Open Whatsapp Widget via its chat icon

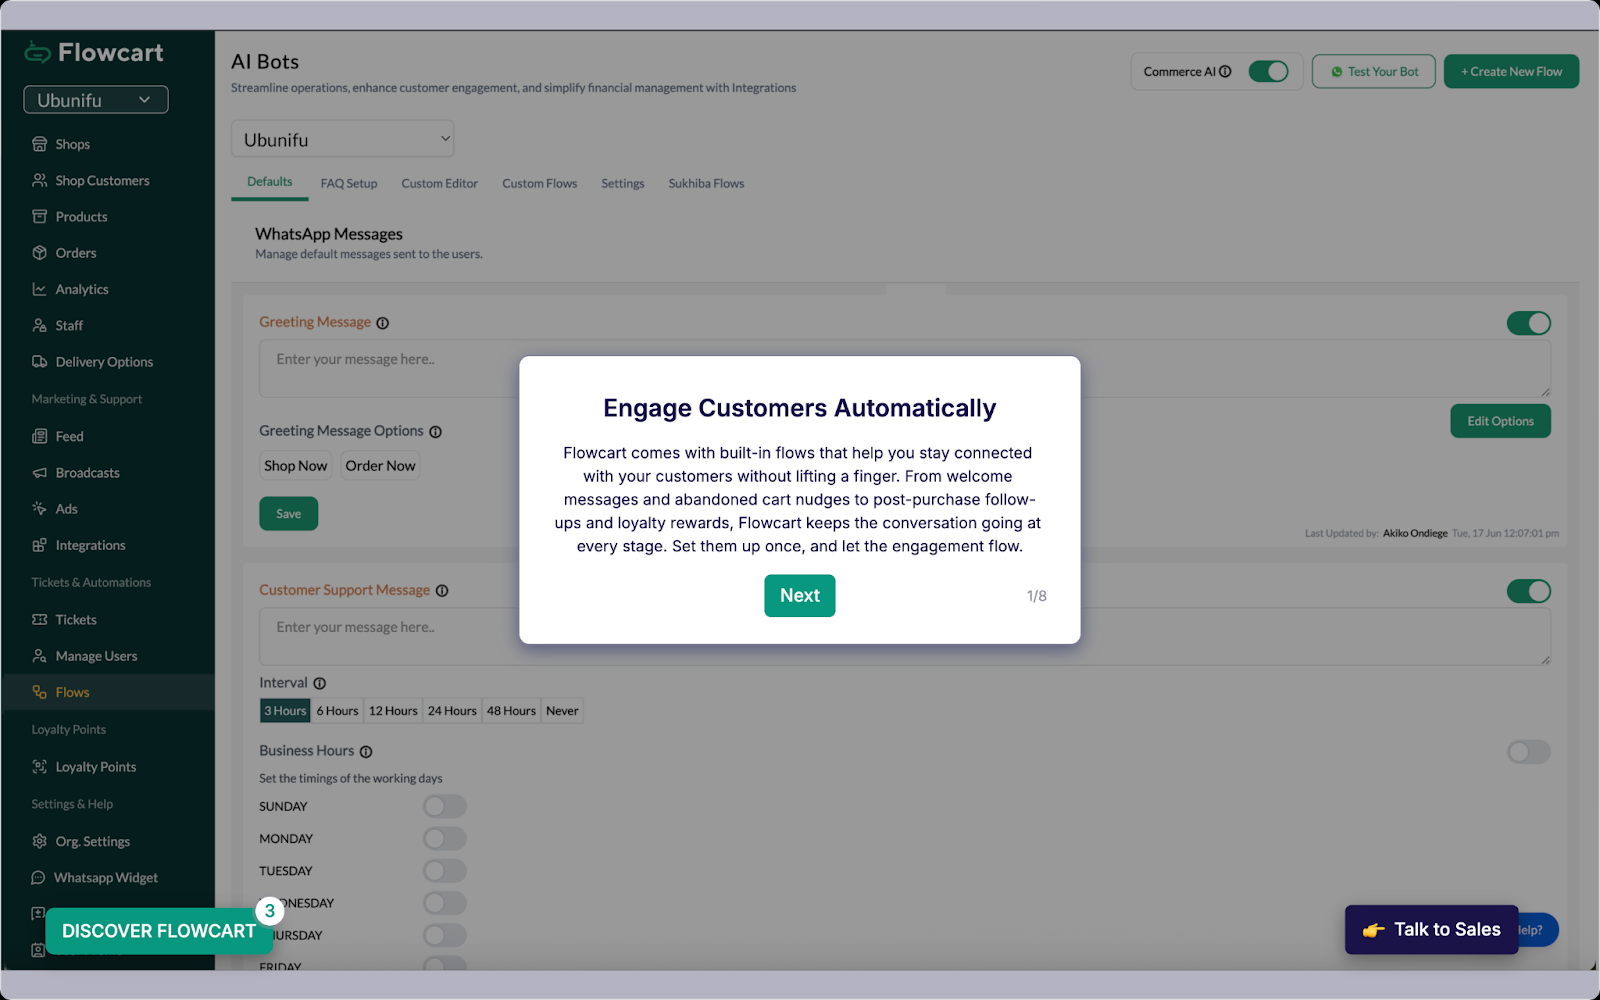(x=38, y=877)
